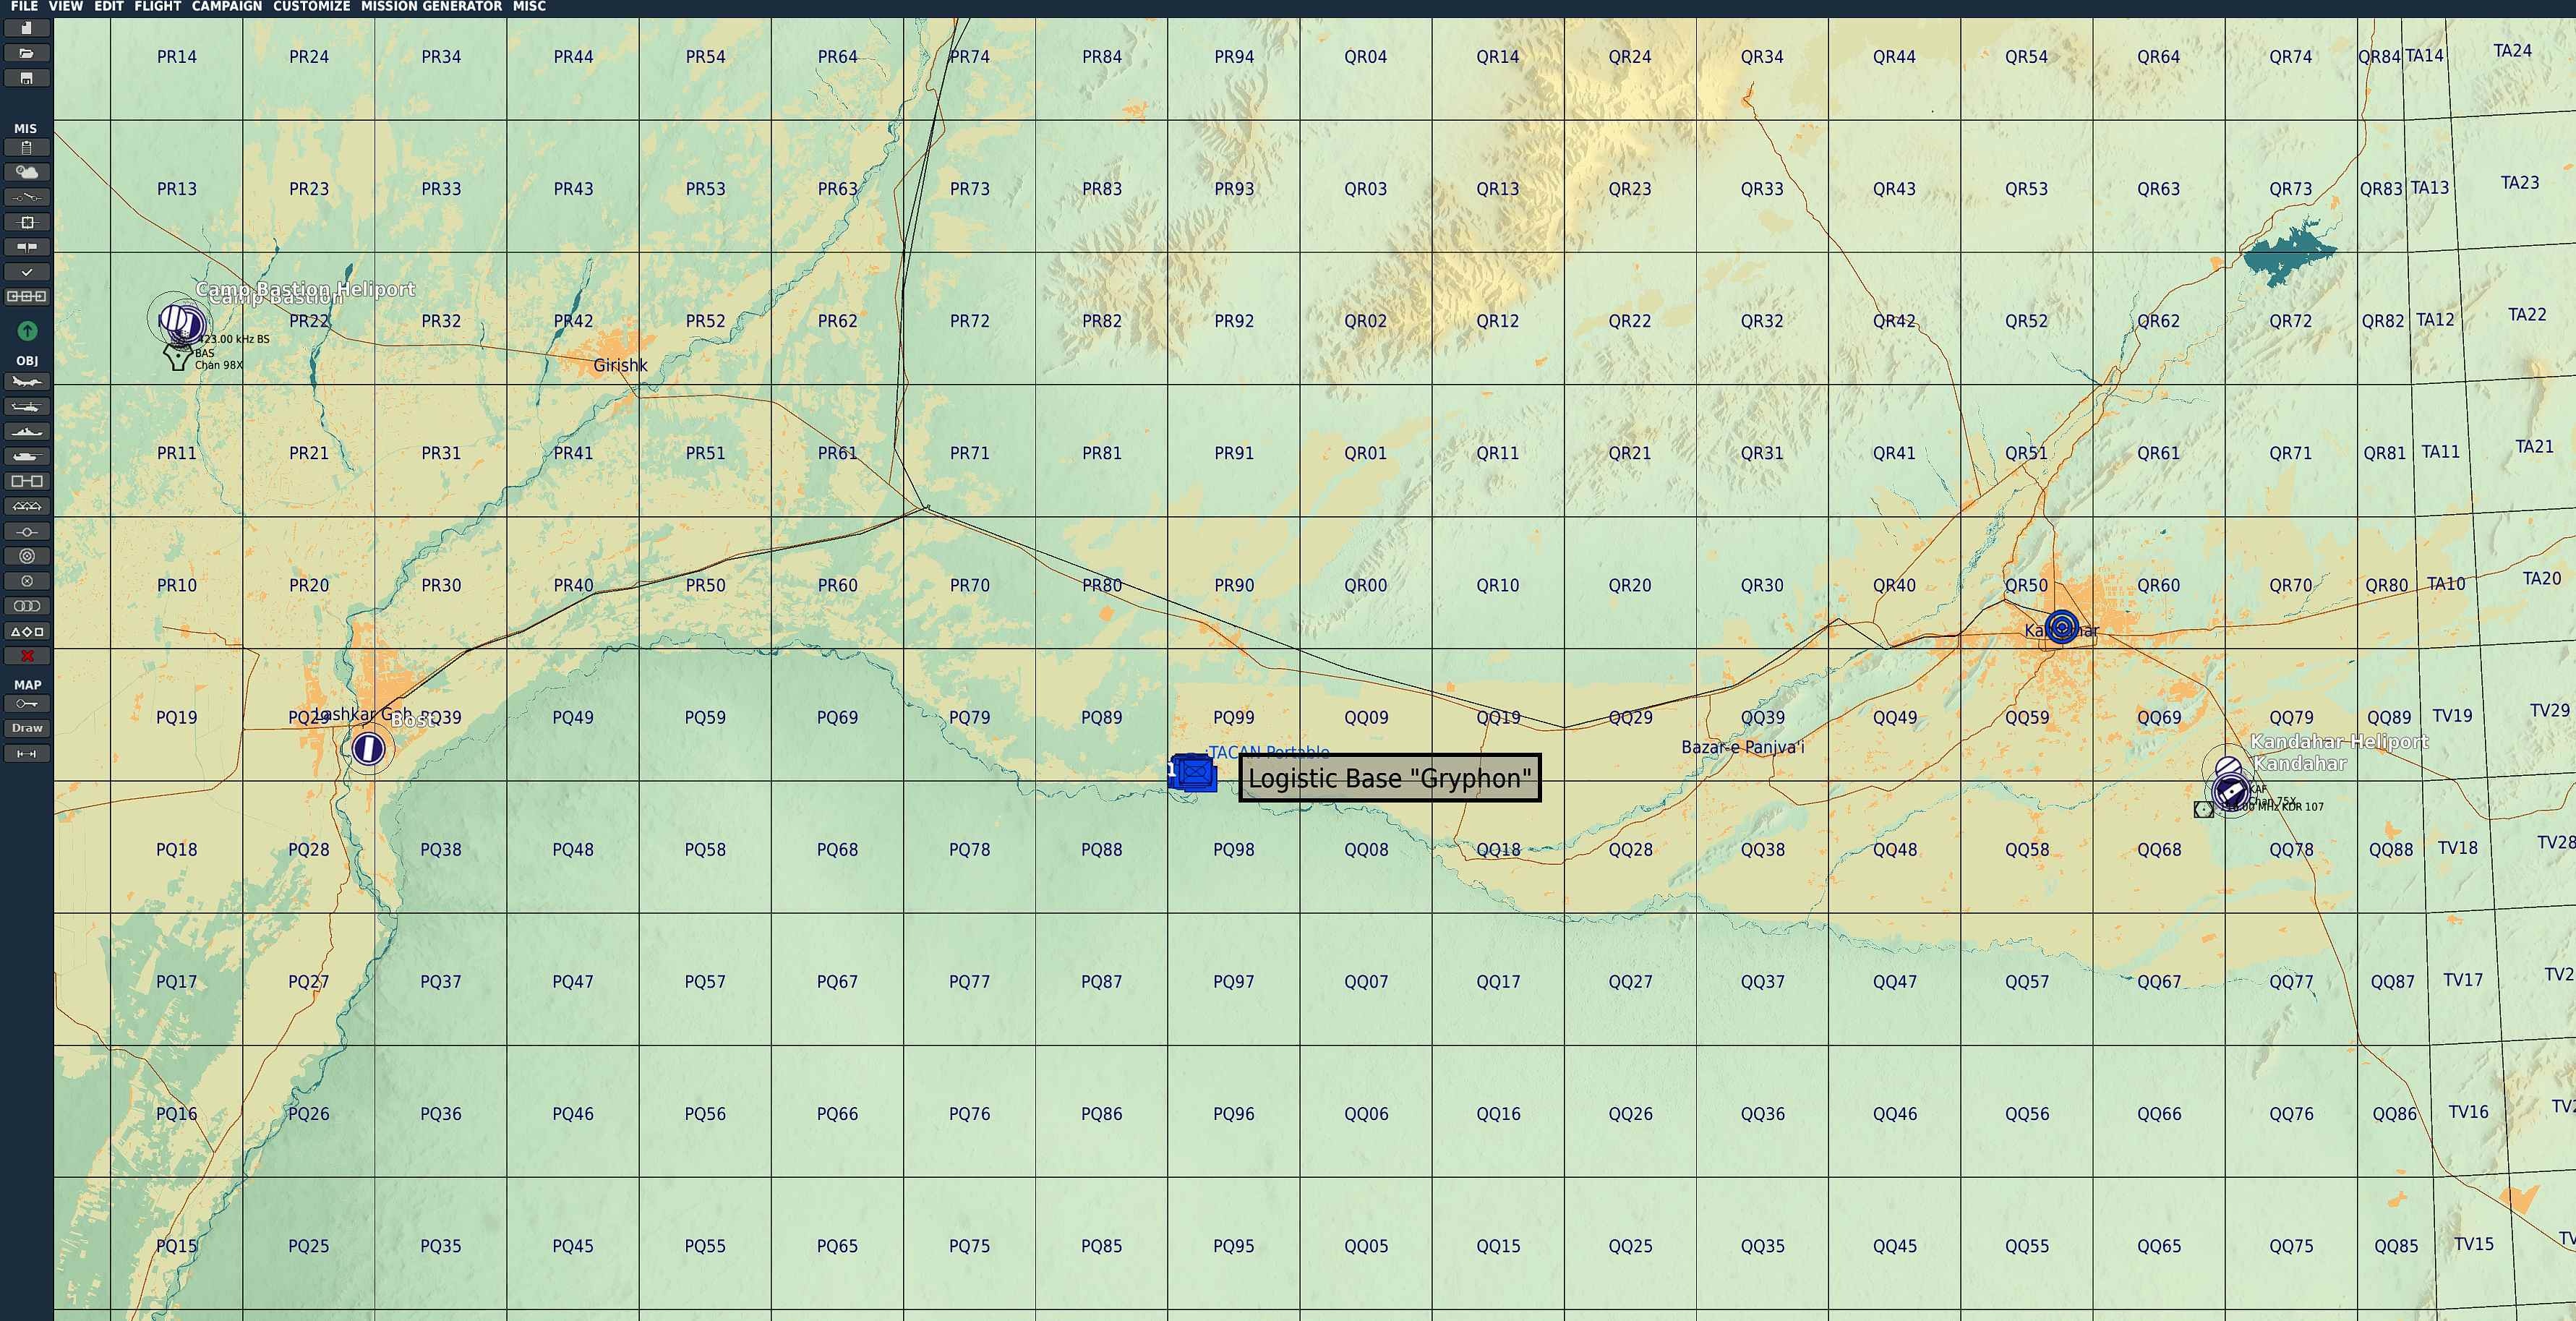The height and width of the screenshot is (1321, 2576).
Task: Open the briefing clipboard panel
Action: pyautogui.click(x=27, y=147)
